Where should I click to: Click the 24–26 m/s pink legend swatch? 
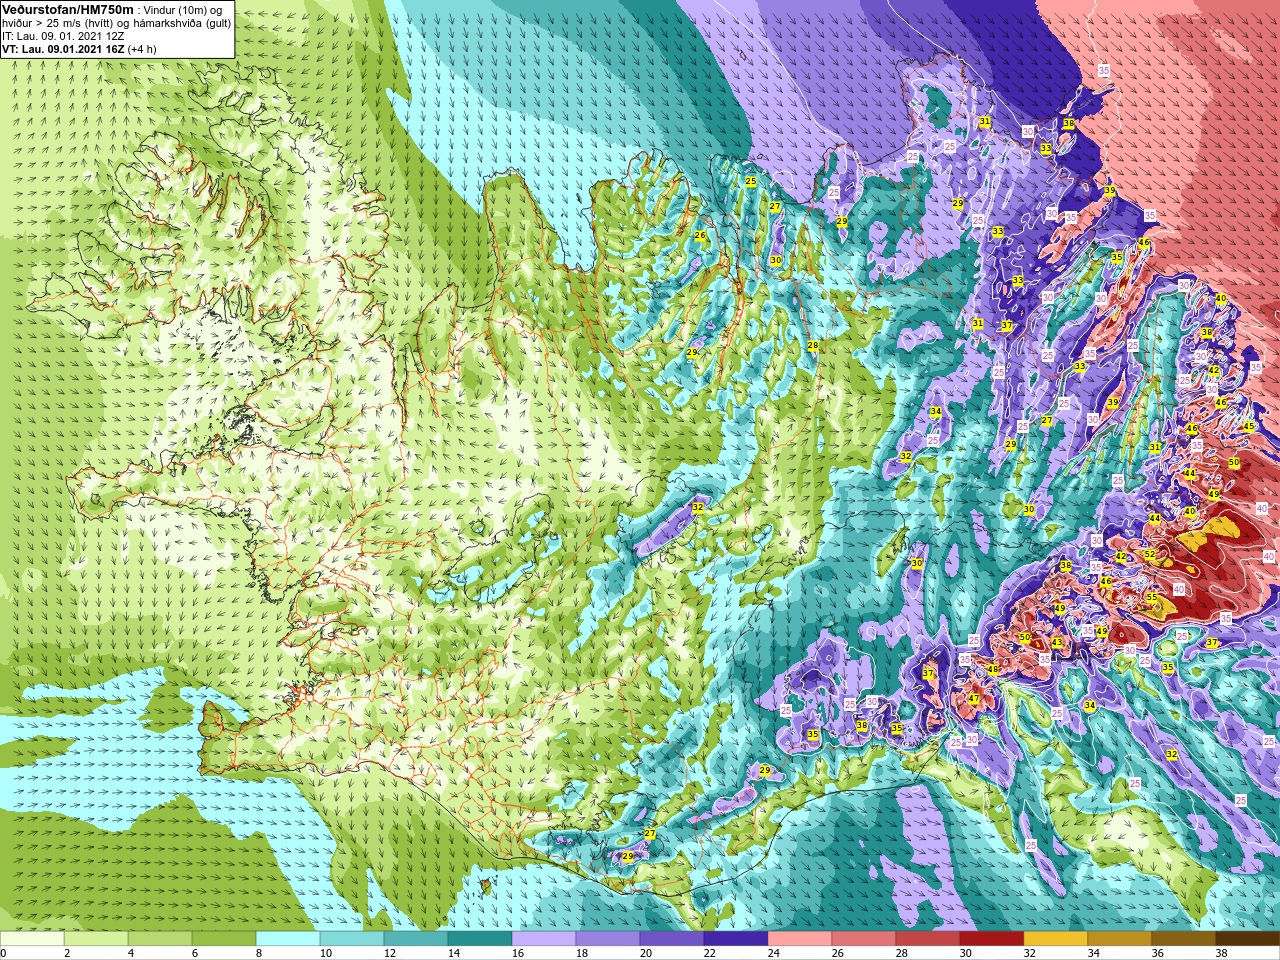point(800,939)
